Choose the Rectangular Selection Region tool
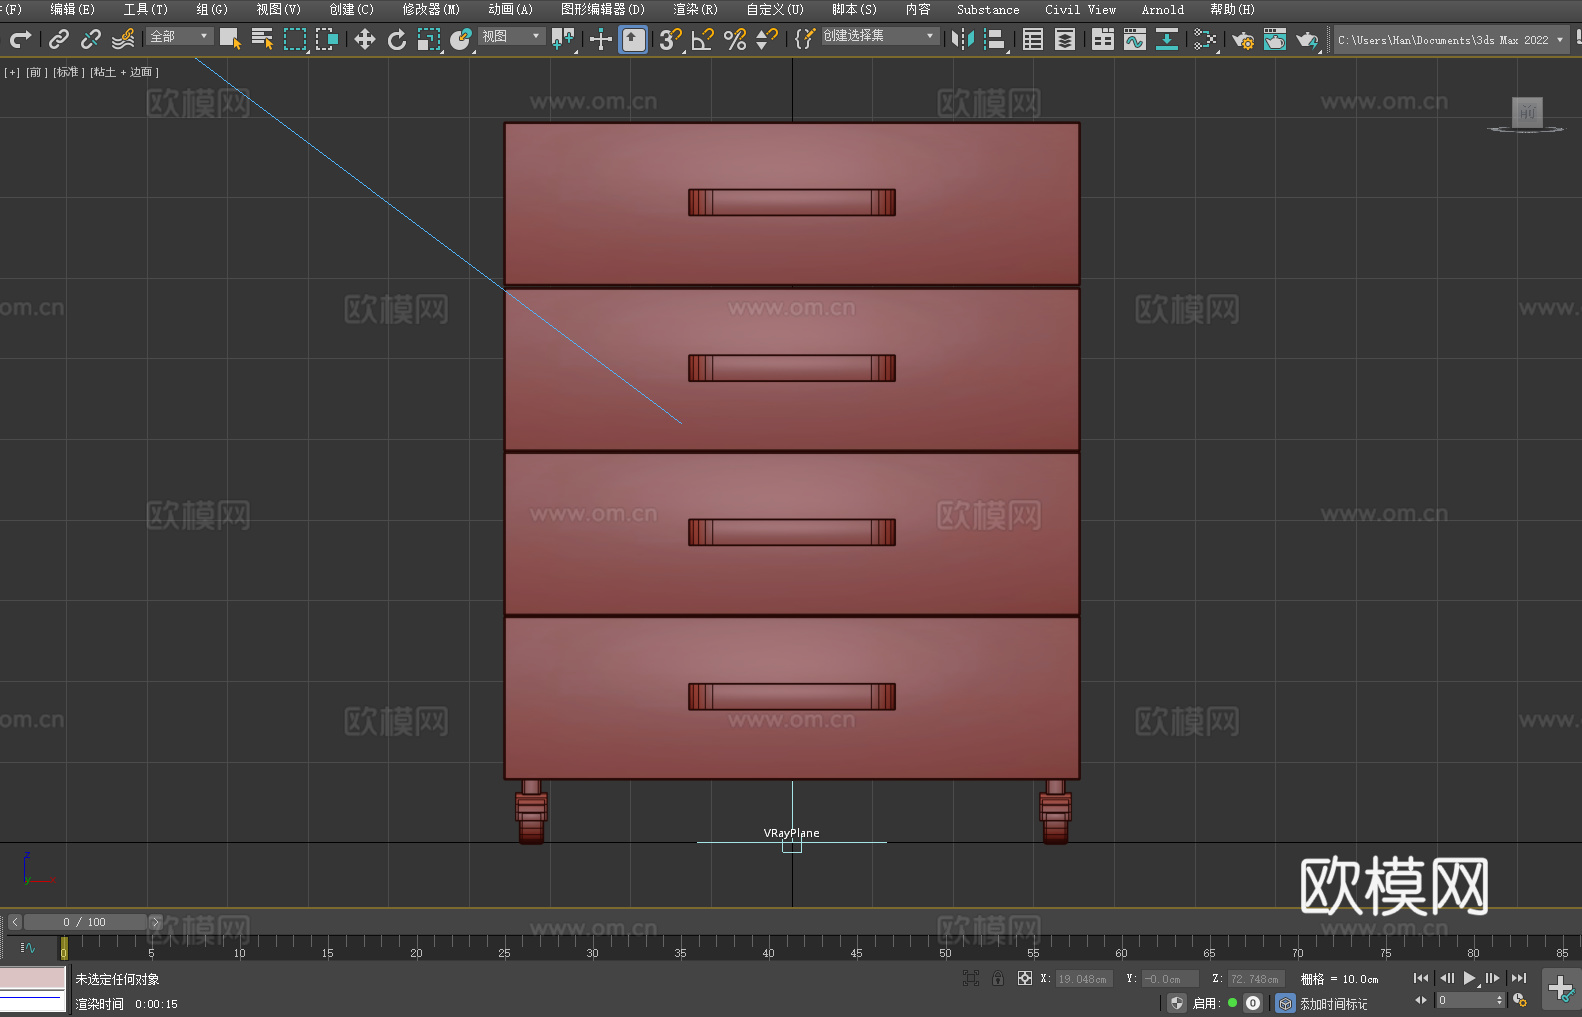The image size is (1582, 1017). point(295,39)
